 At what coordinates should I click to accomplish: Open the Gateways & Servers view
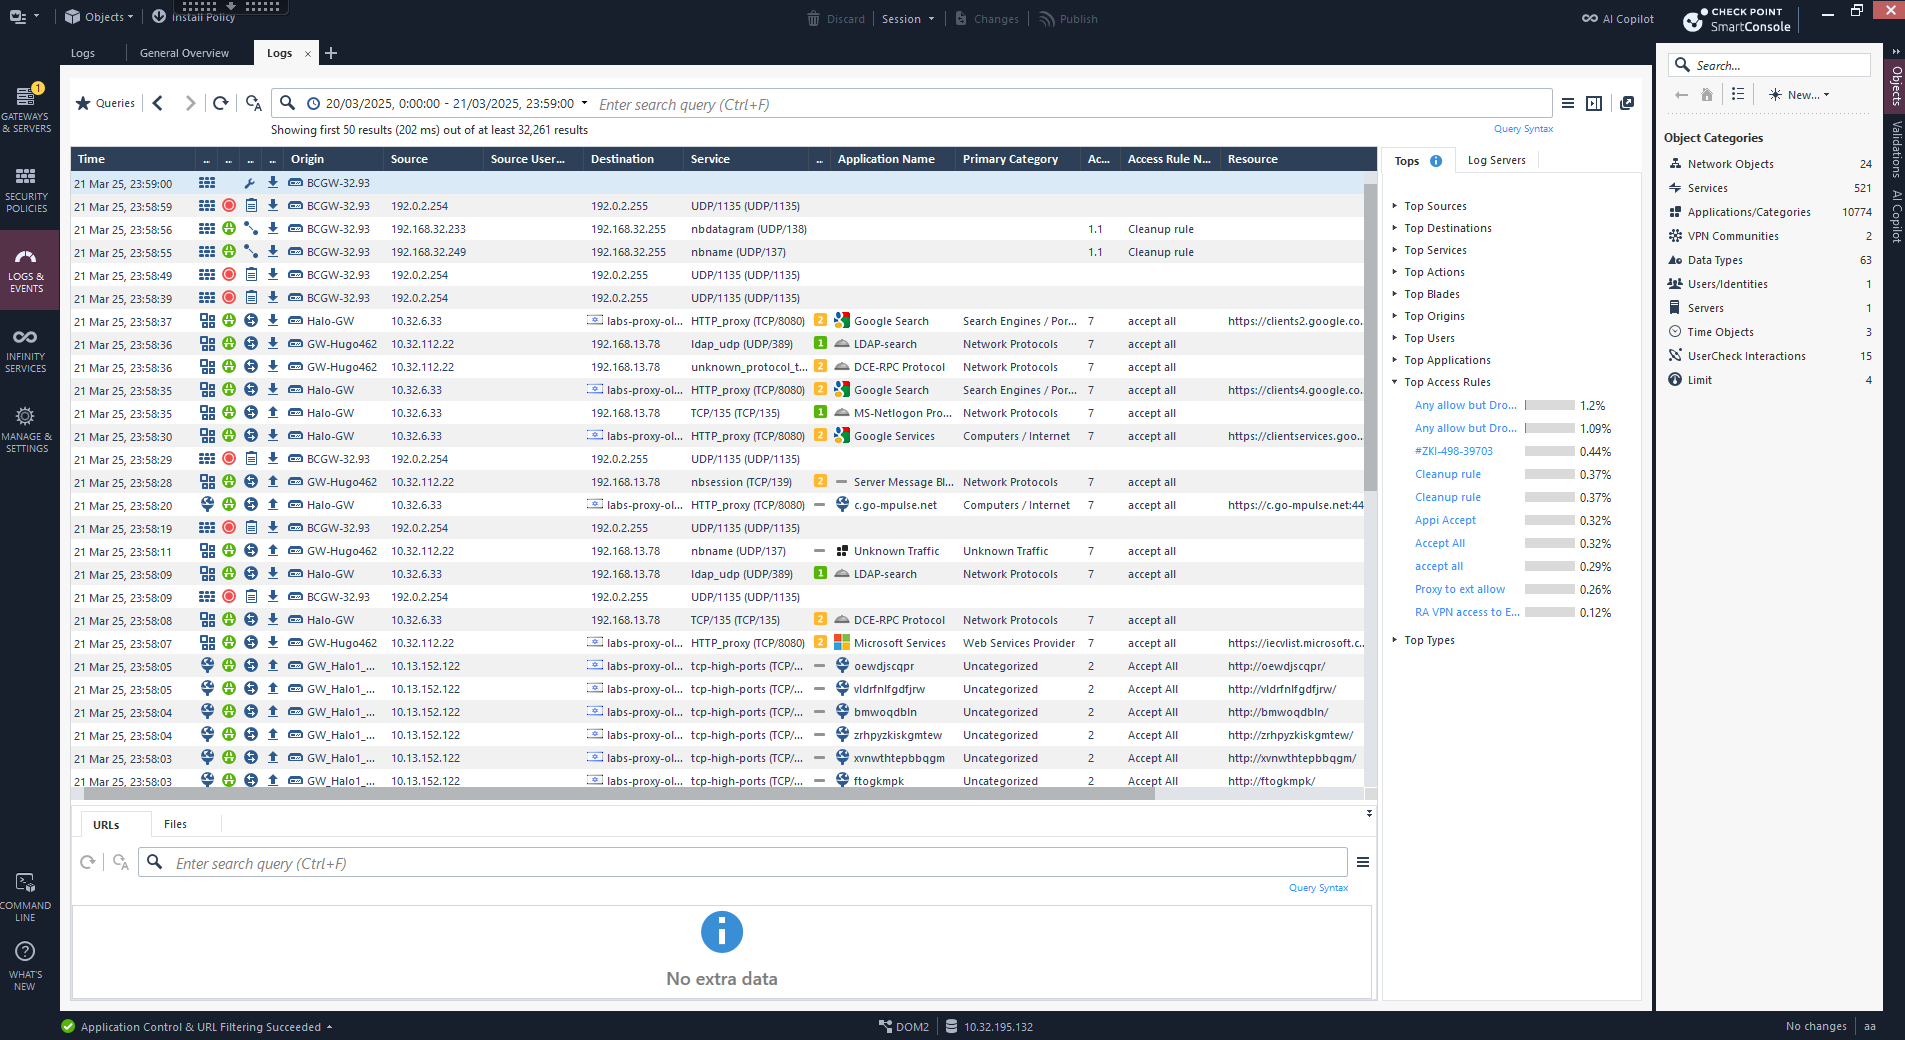pos(26,109)
